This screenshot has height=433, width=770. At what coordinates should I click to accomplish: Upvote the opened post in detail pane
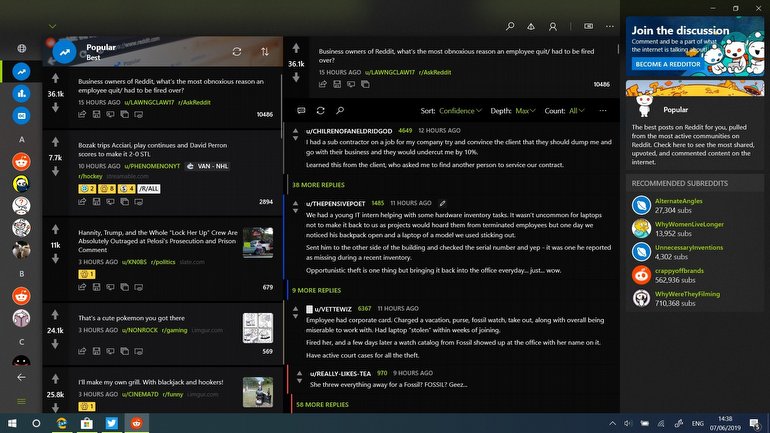click(296, 48)
